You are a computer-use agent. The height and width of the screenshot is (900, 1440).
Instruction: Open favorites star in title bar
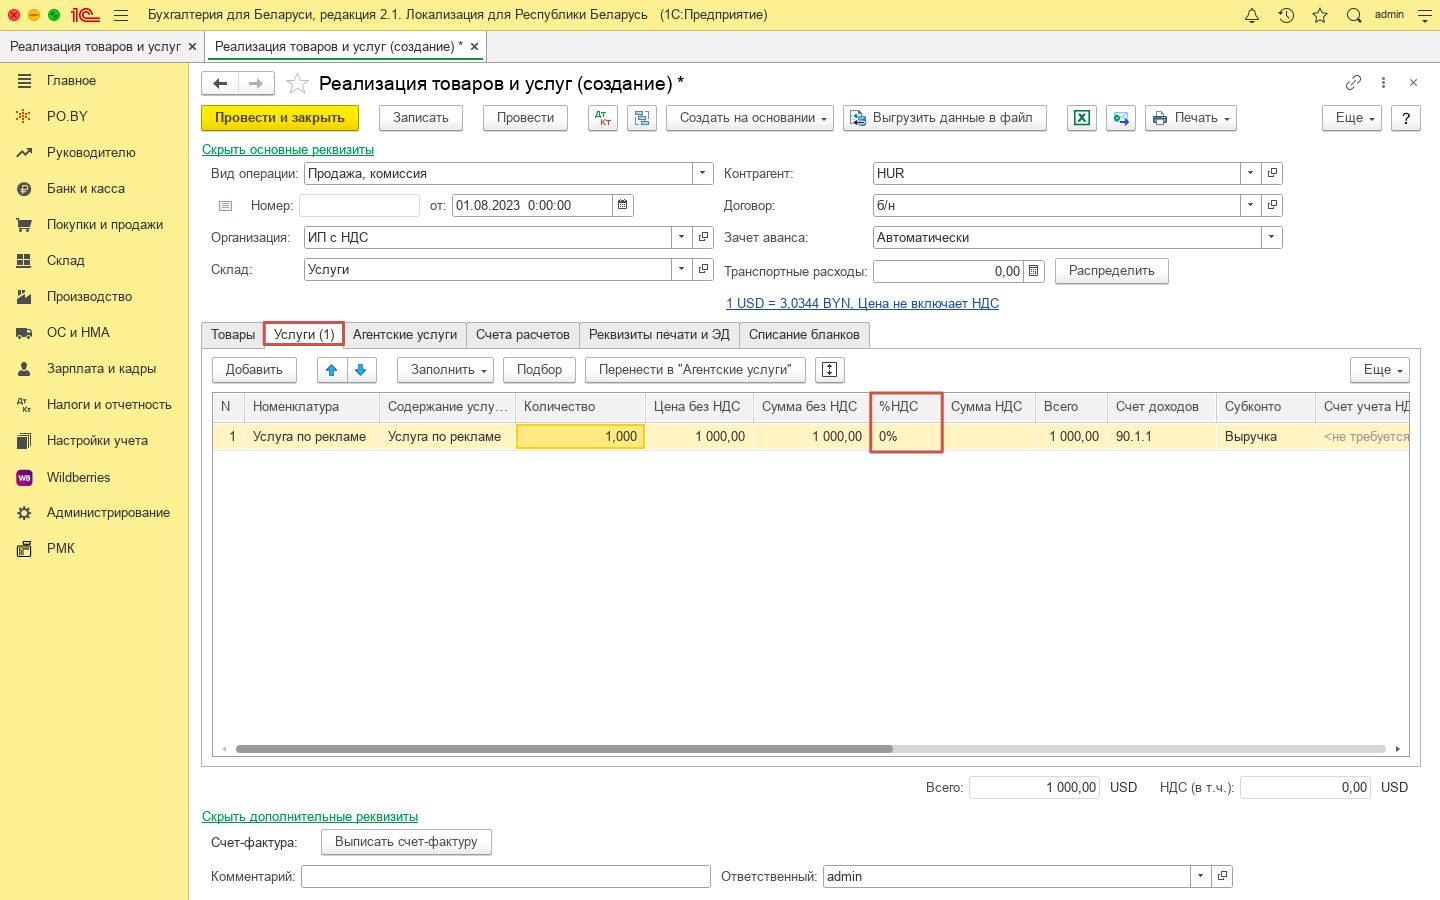[x=1320, y=15]
